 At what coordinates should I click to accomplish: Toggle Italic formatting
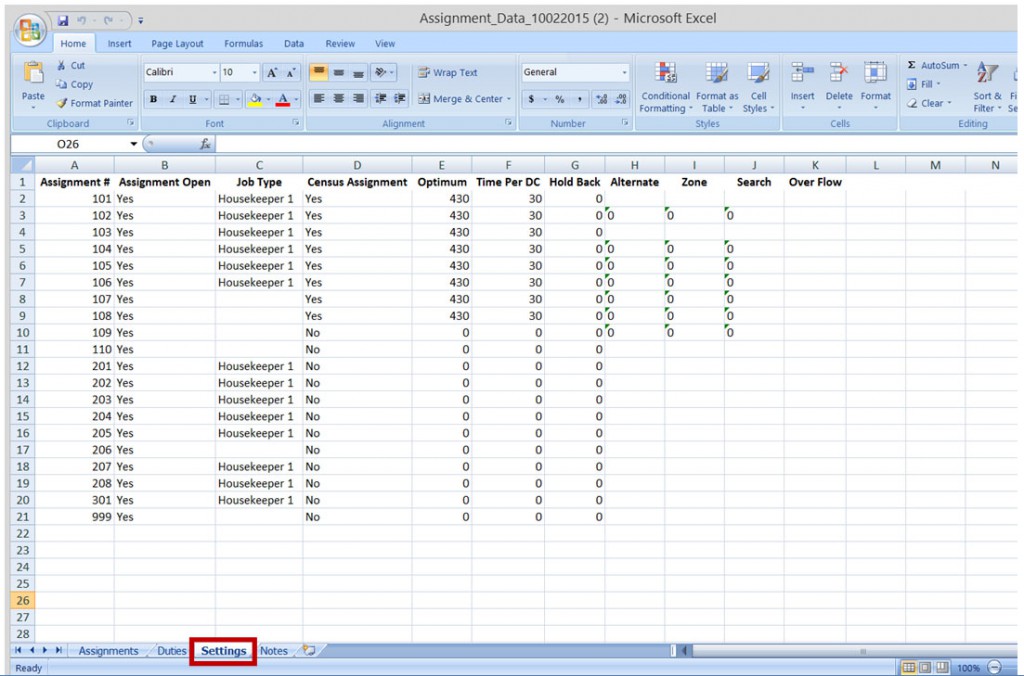tap(173, 99)
